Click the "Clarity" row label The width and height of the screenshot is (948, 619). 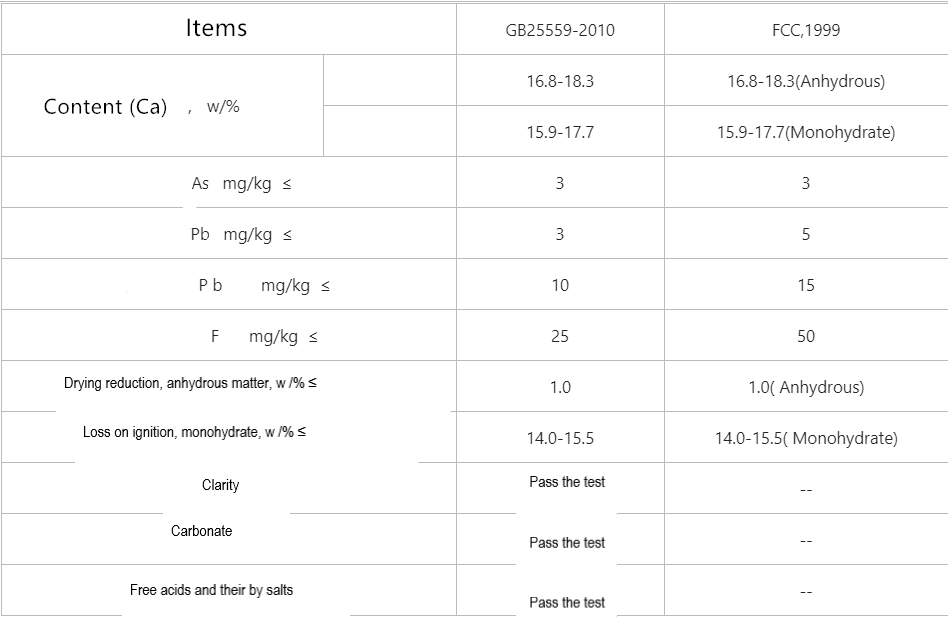pos(220,485)
